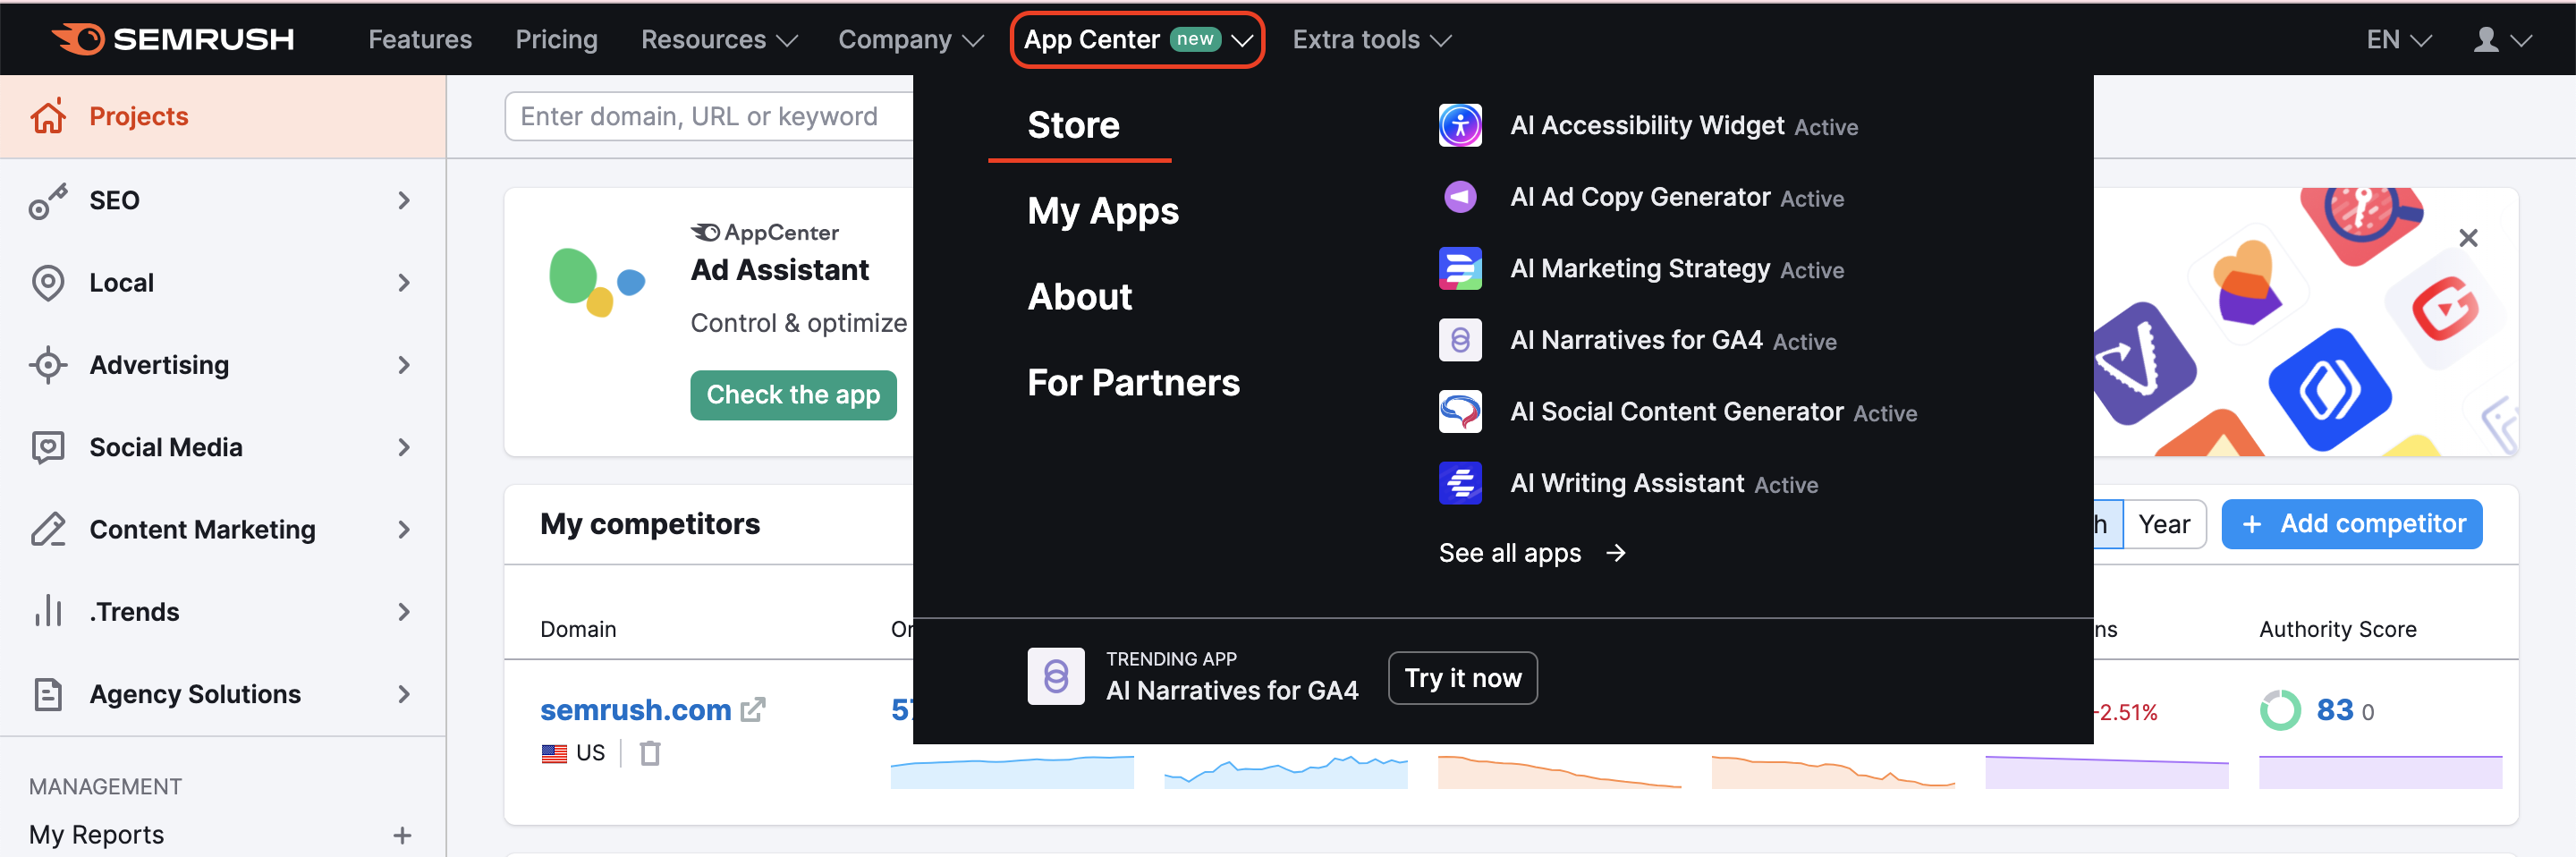Screen dimensions: 2576x857
Task: Open the Projects sidebar item
Action: (x=222, y=116)
